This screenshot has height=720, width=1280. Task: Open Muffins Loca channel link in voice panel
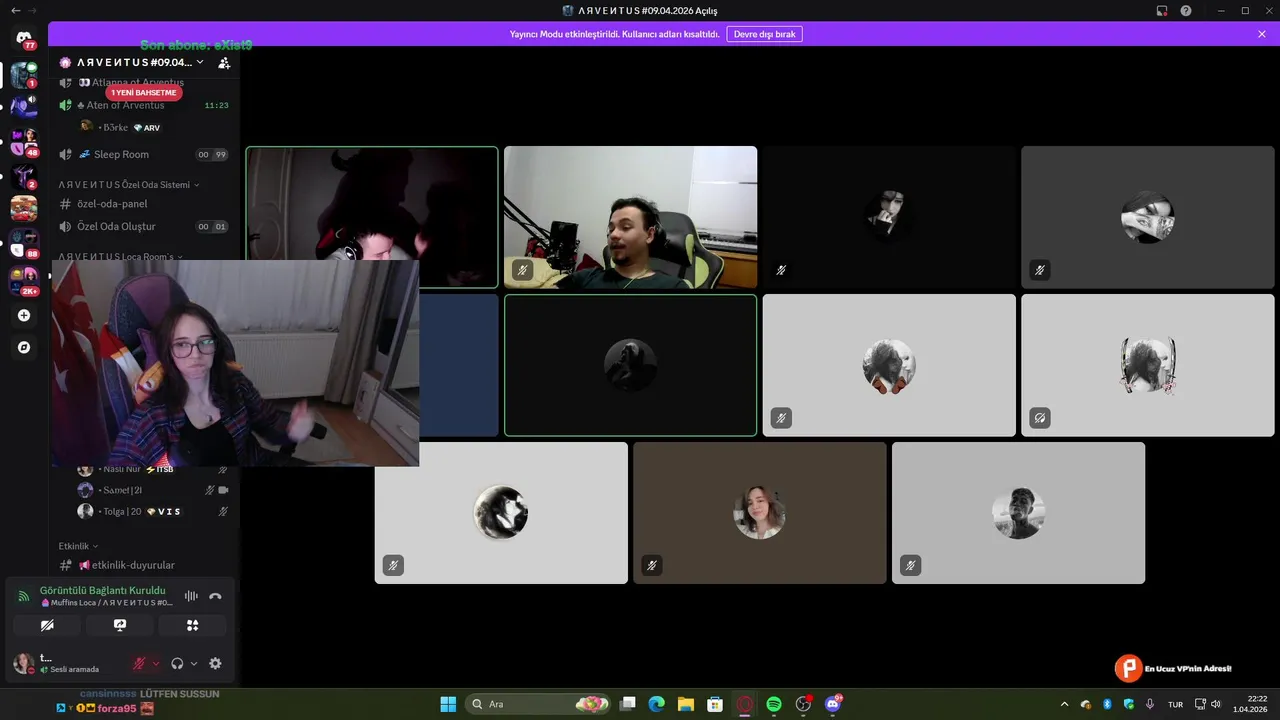point(106,603)
